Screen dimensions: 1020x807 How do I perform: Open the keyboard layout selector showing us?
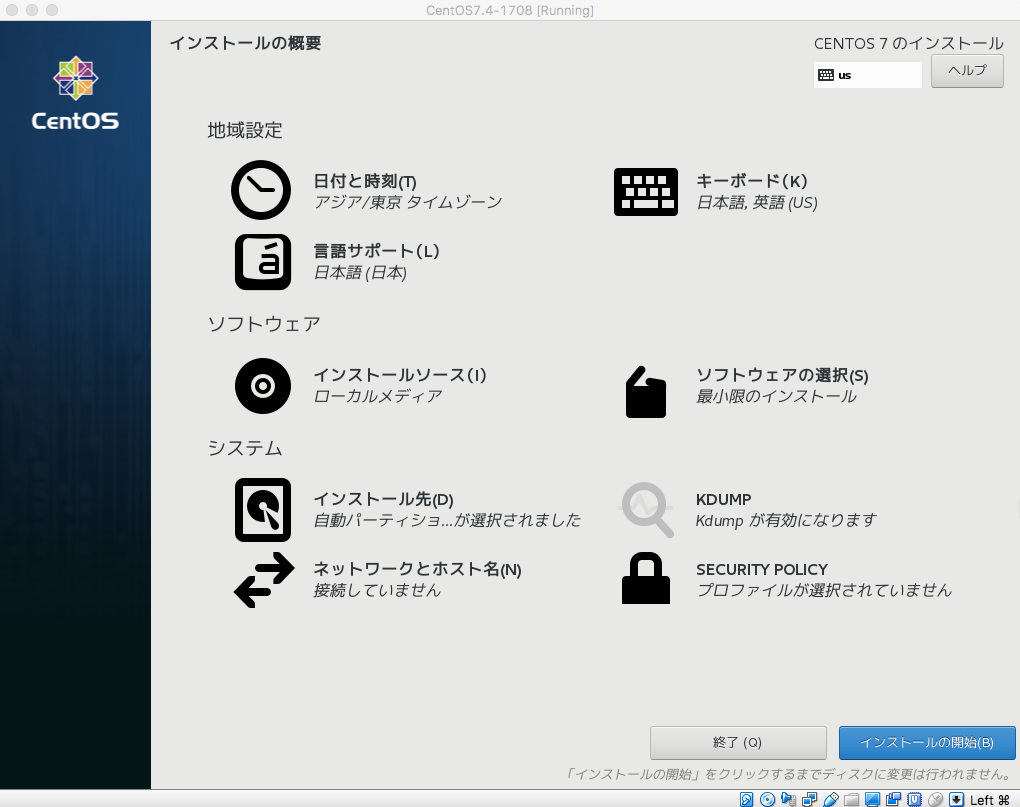coord(866,74)
